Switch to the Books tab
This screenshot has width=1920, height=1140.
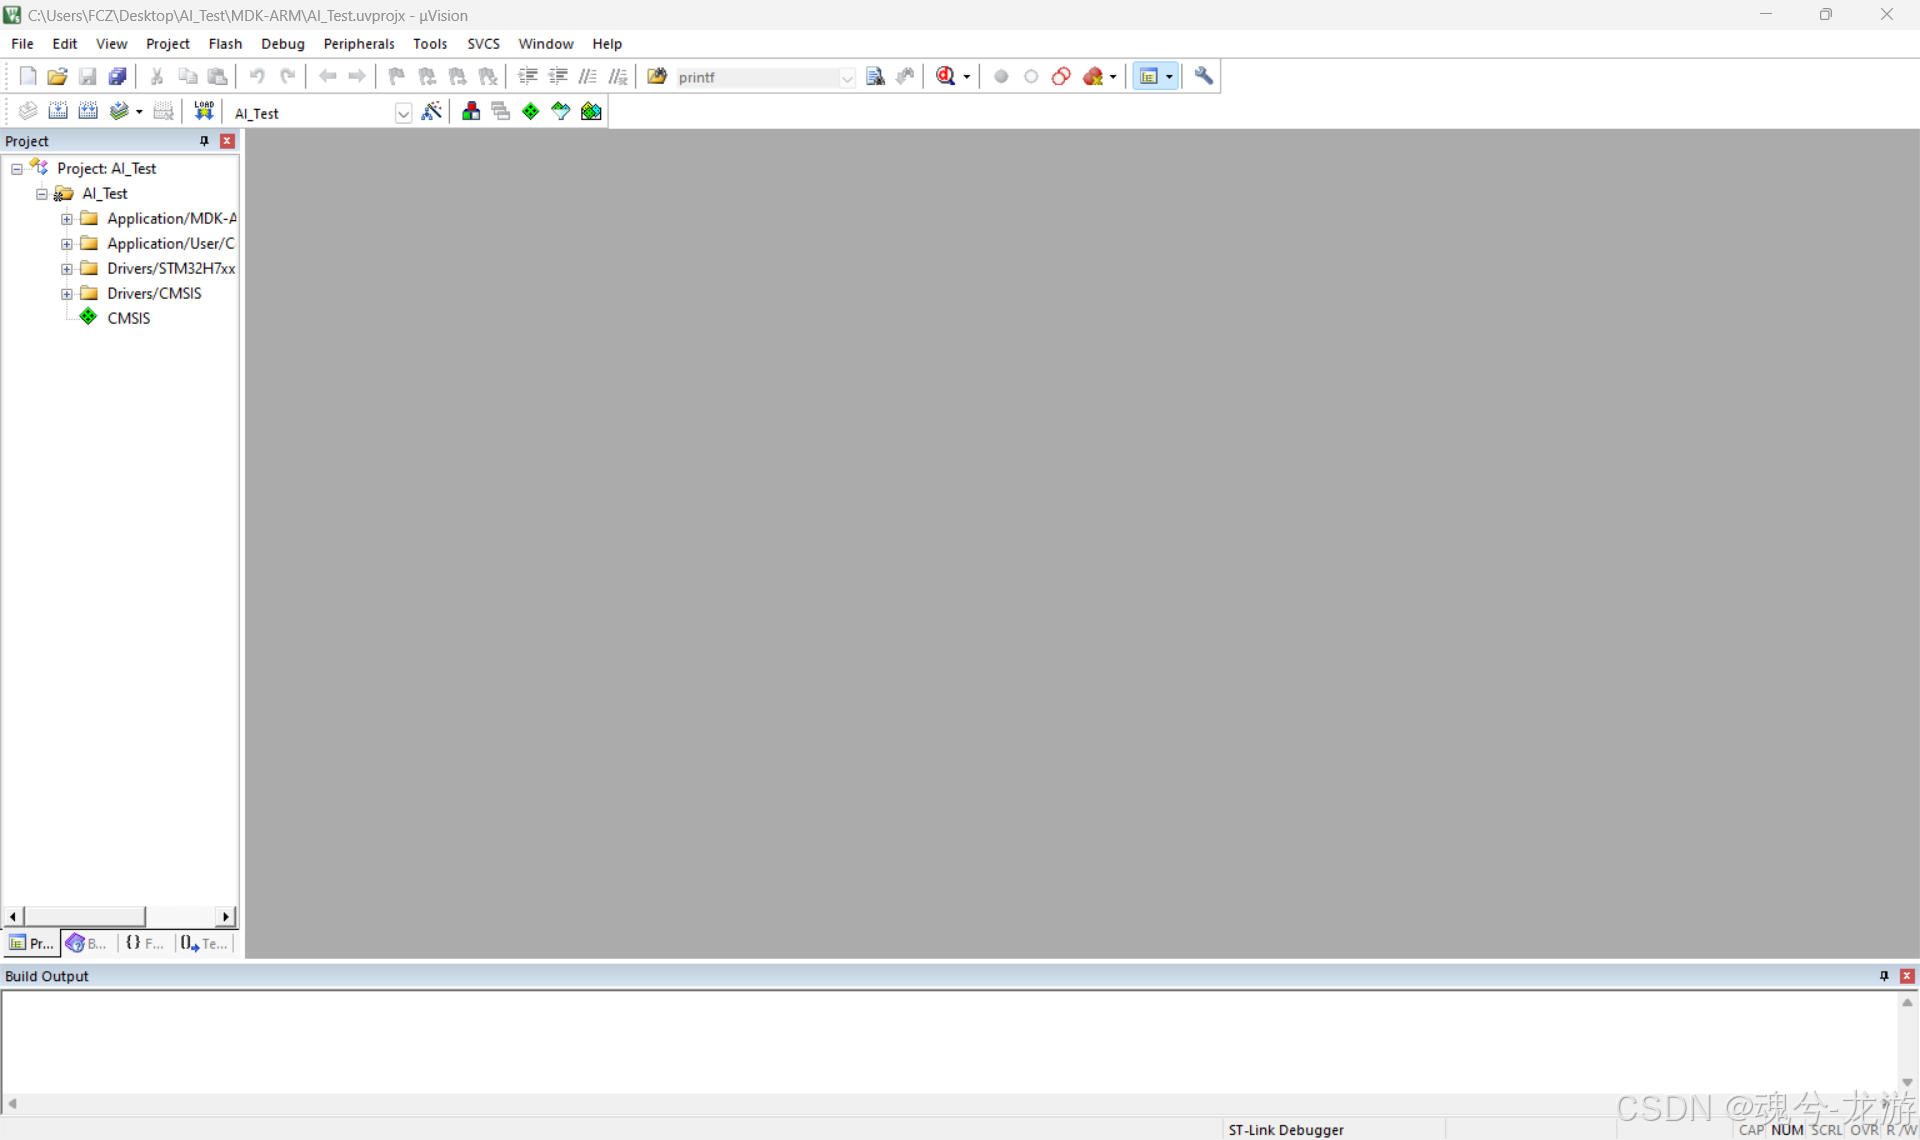86,943
